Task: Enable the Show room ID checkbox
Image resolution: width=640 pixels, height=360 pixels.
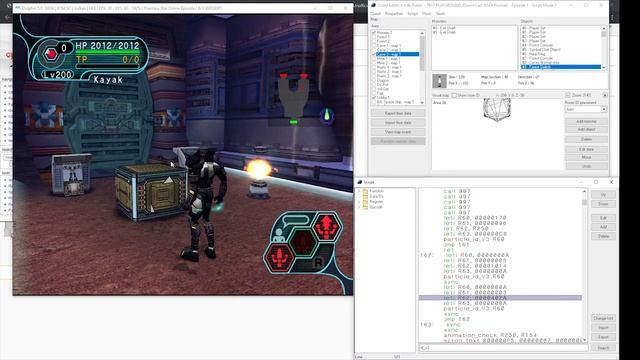Action: (x=454, y=96)
